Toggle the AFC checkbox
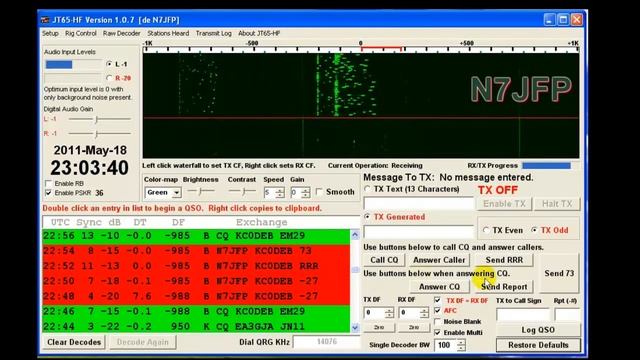This screenshot has width=640, height=360. coord(438,311)
